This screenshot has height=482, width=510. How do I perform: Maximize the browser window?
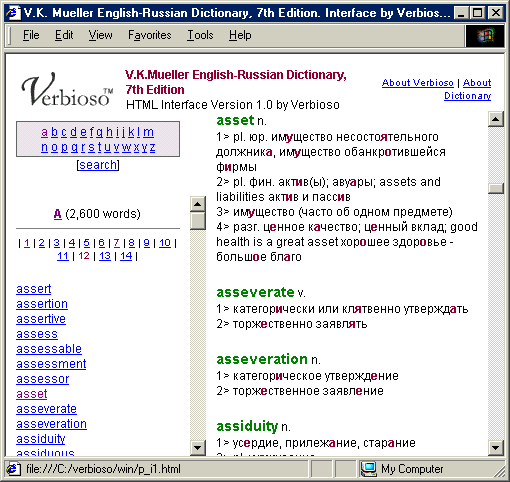pos(478,13)
